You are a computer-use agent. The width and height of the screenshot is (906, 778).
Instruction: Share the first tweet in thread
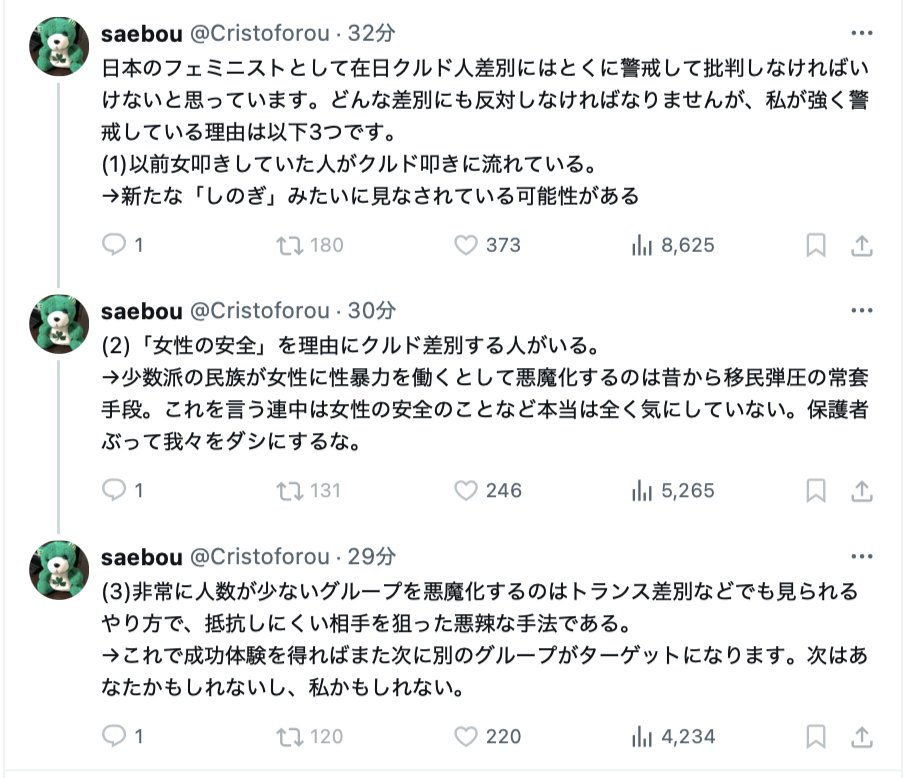[862, 245]
